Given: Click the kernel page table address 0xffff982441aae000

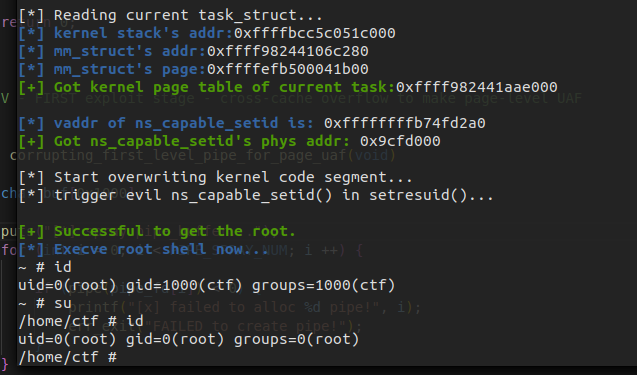Looking at the screenshot, I should click(x=477, y=87).
